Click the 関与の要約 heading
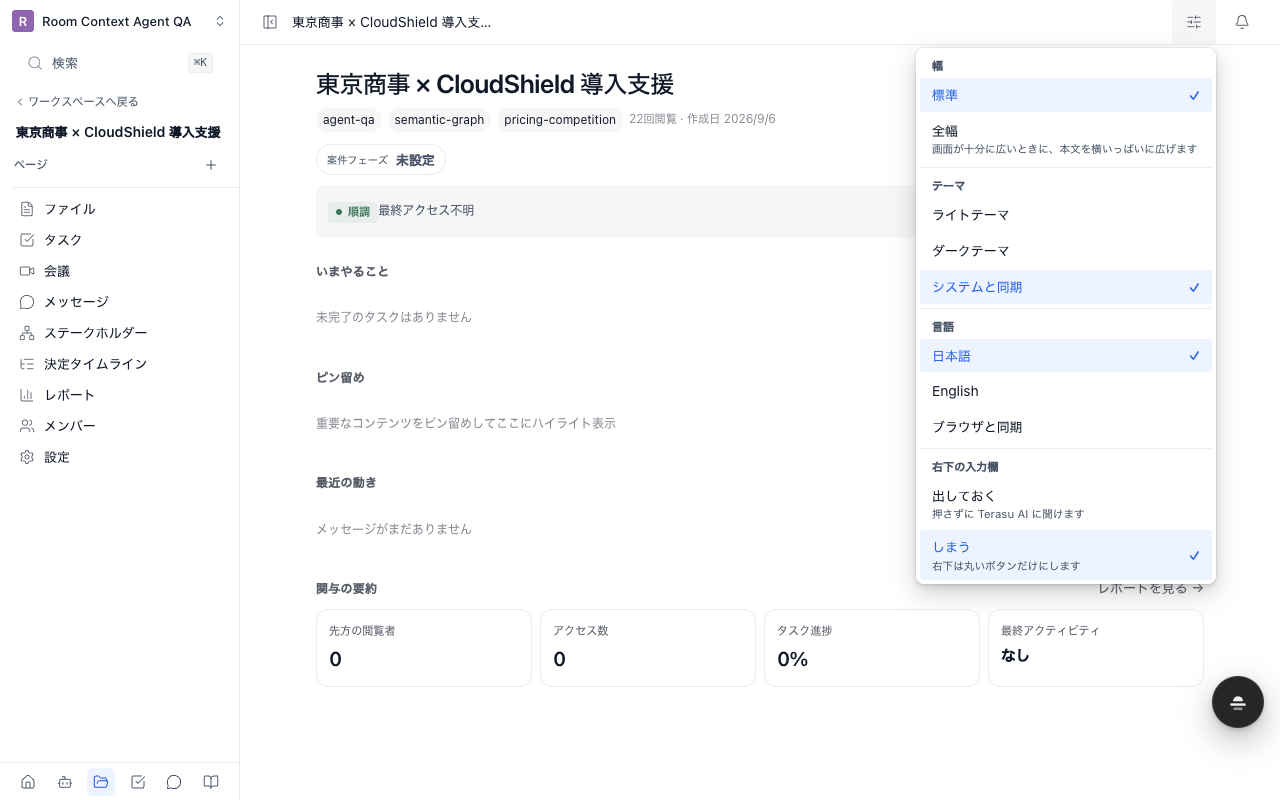 pos(346,588)
